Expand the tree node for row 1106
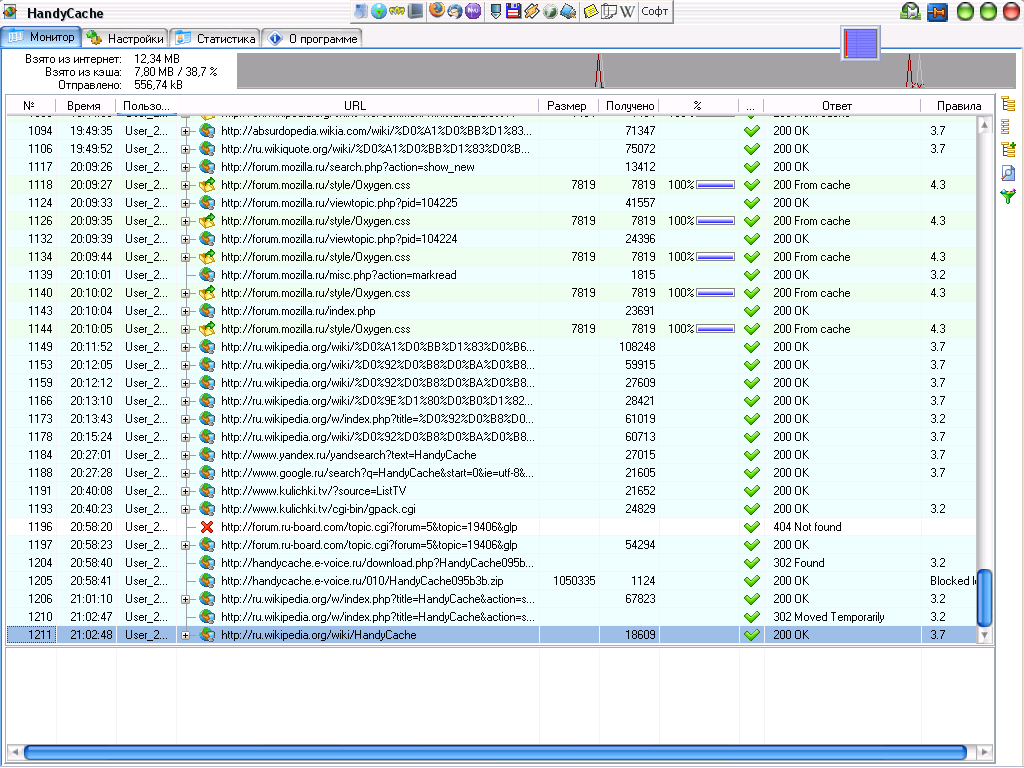This screenshot has height=768, width=1024. [x=185, y=150]
